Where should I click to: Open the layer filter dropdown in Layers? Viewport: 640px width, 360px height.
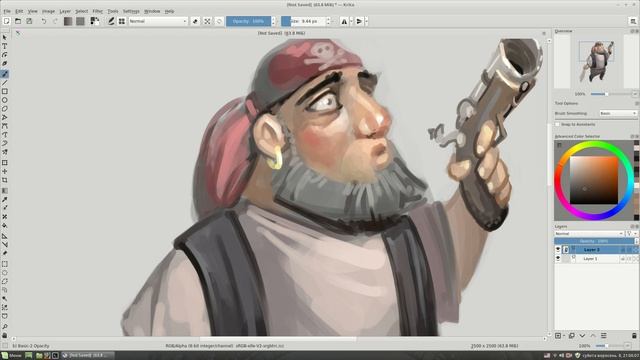click(631, 233)
